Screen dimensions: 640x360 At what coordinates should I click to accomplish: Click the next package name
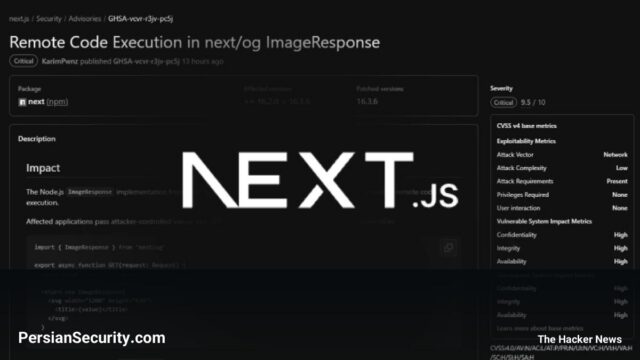(36, 102)
